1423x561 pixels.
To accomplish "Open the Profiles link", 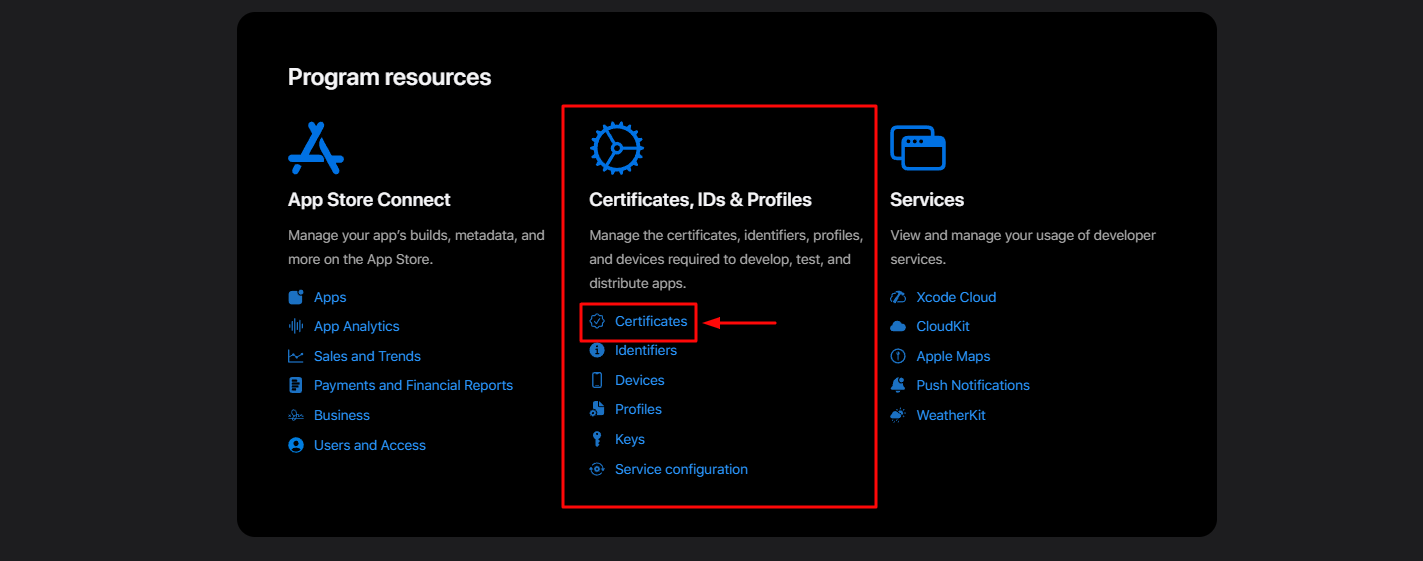I will pyautogui.click(x=638, y=409).
